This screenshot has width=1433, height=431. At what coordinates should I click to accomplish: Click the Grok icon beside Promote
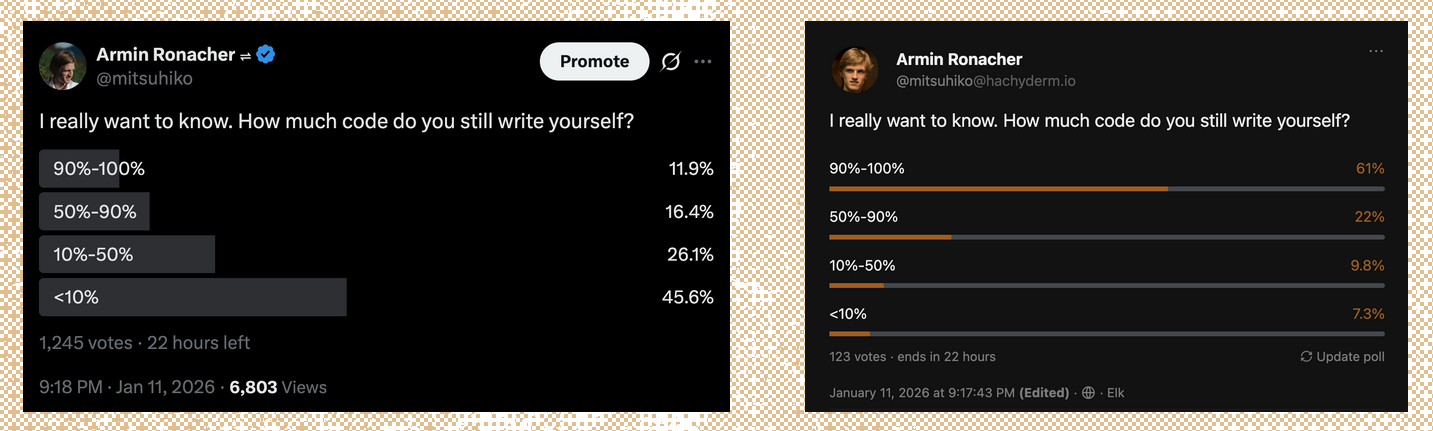671,62
